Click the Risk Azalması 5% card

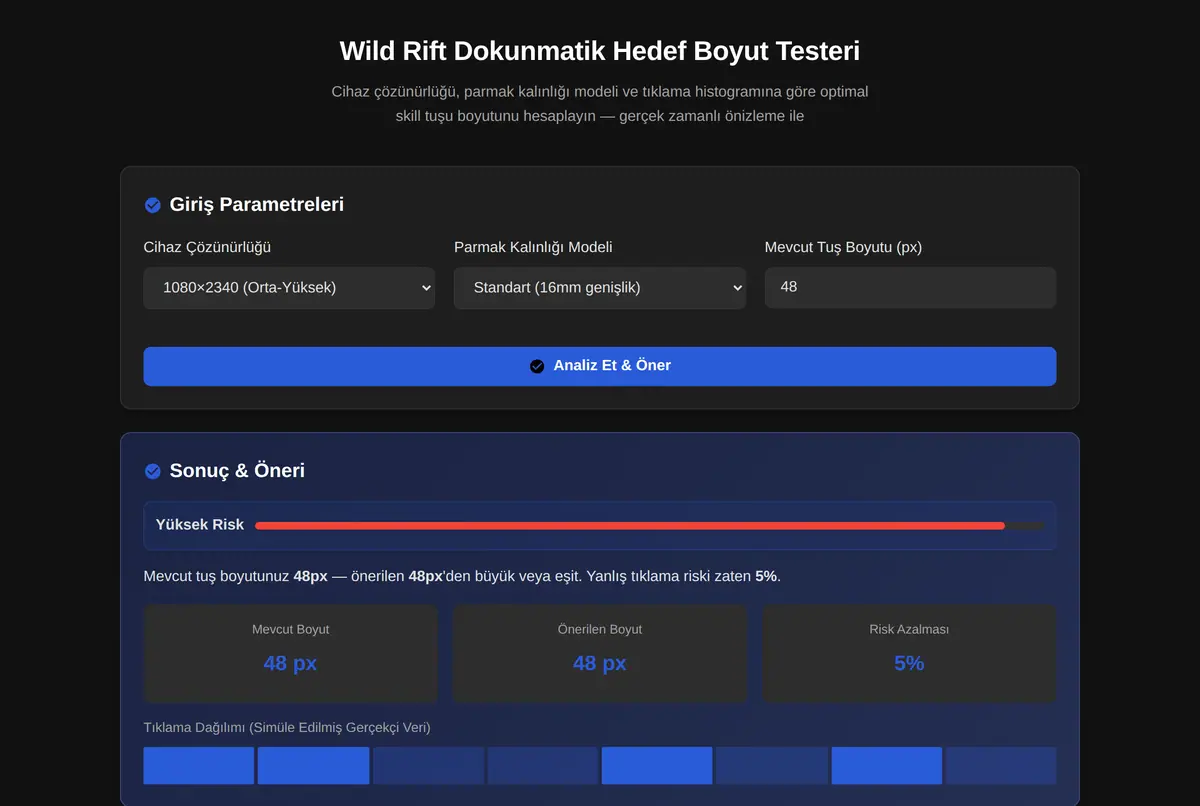tap(909, 652)
